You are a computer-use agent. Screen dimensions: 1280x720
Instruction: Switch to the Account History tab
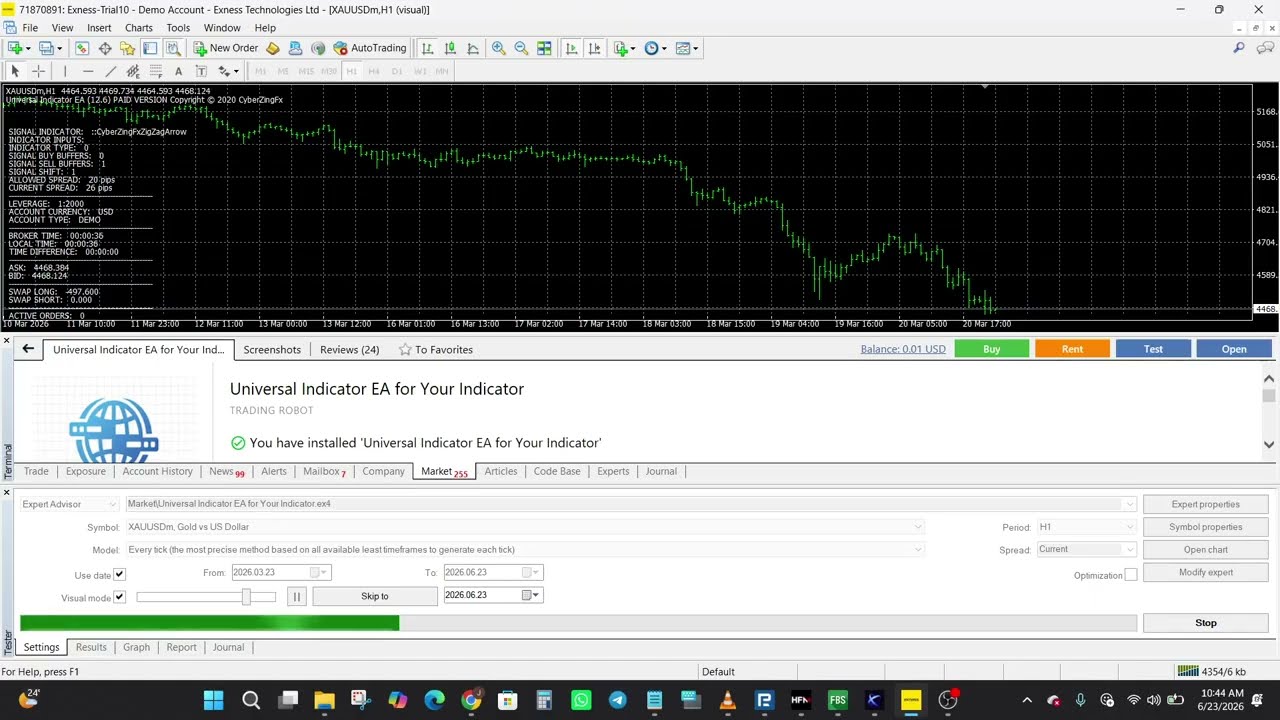(x=157, y=471)
